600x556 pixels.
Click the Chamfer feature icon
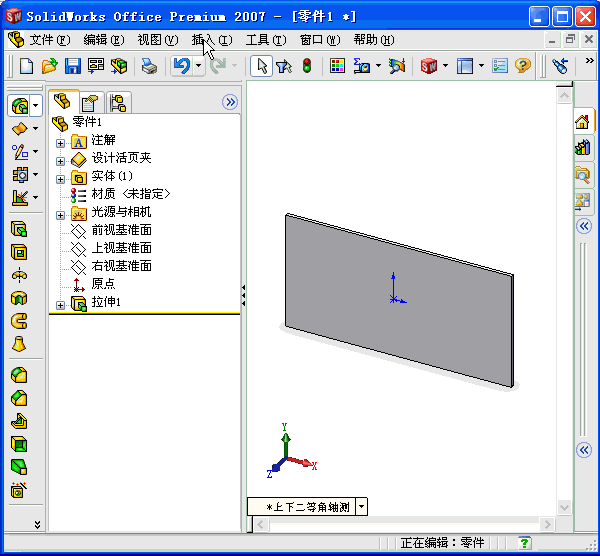tap(19, 399)
